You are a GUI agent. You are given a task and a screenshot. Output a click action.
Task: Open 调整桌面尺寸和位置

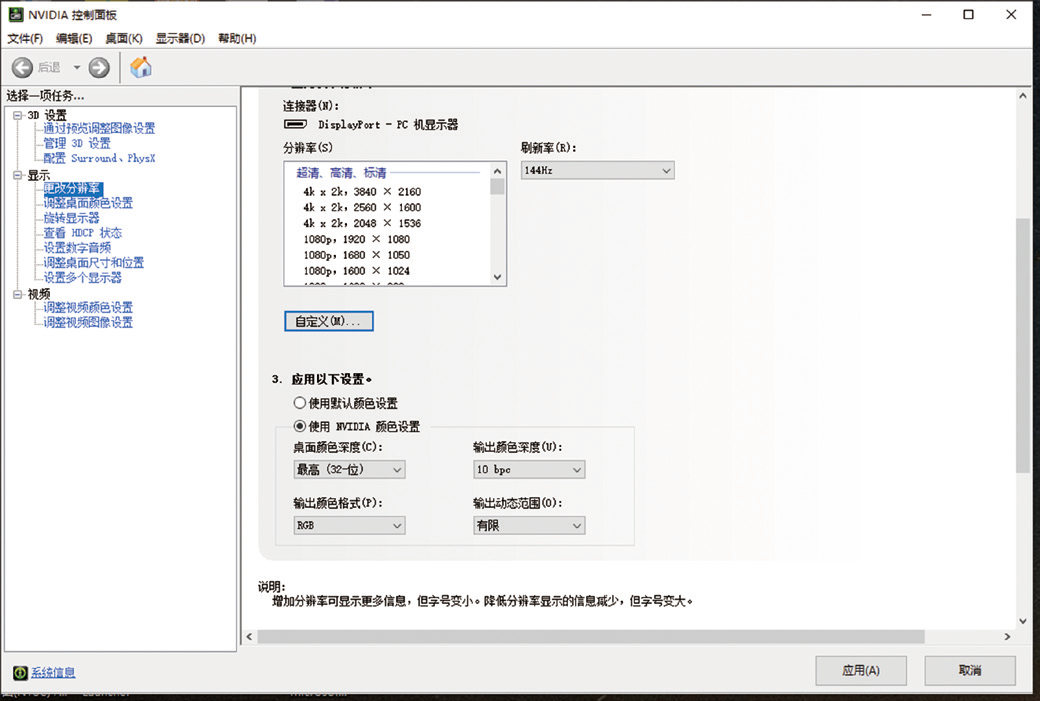pos(94,263)
